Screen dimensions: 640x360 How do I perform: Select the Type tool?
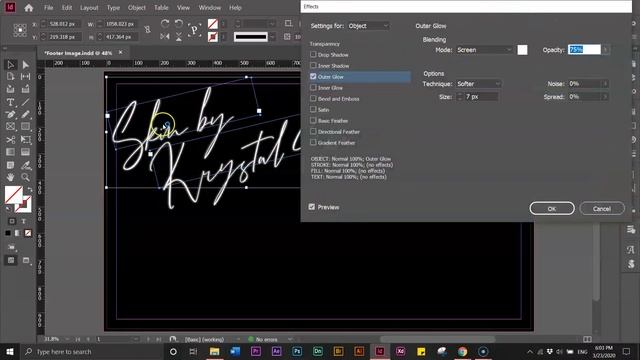[x=11, y=102]
